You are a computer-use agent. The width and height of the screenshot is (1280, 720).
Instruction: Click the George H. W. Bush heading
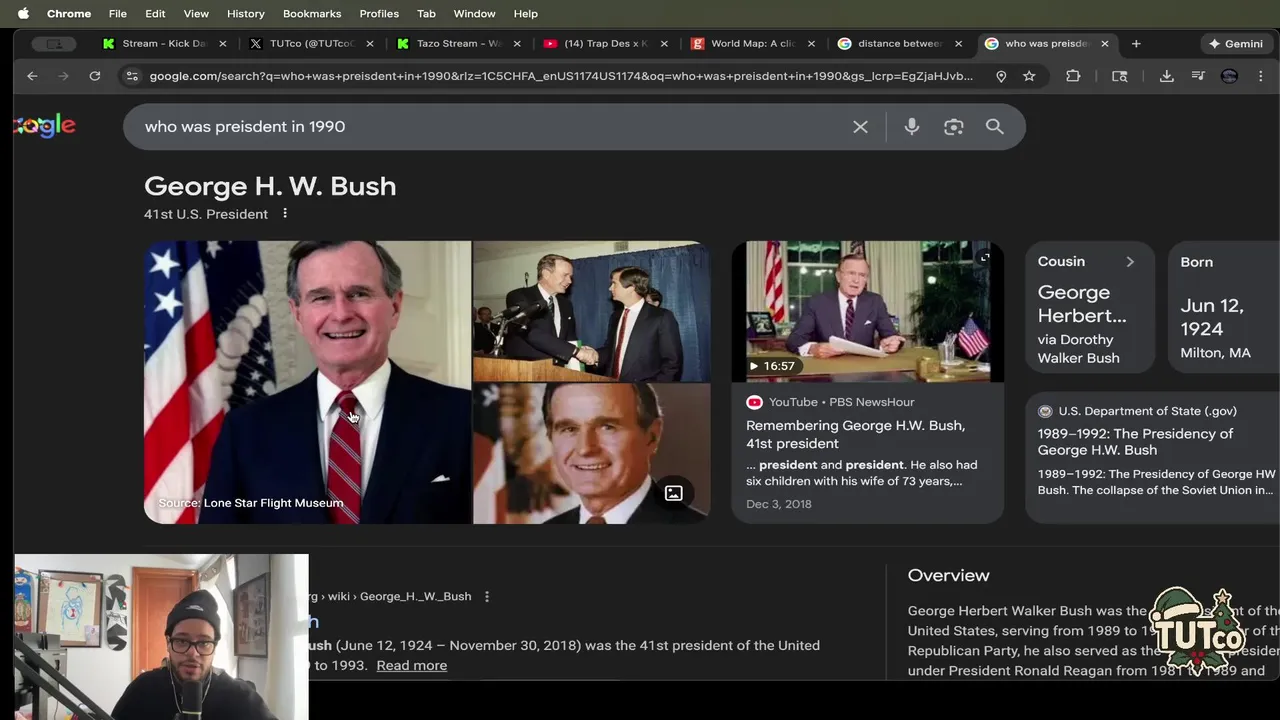click(270, 186)
